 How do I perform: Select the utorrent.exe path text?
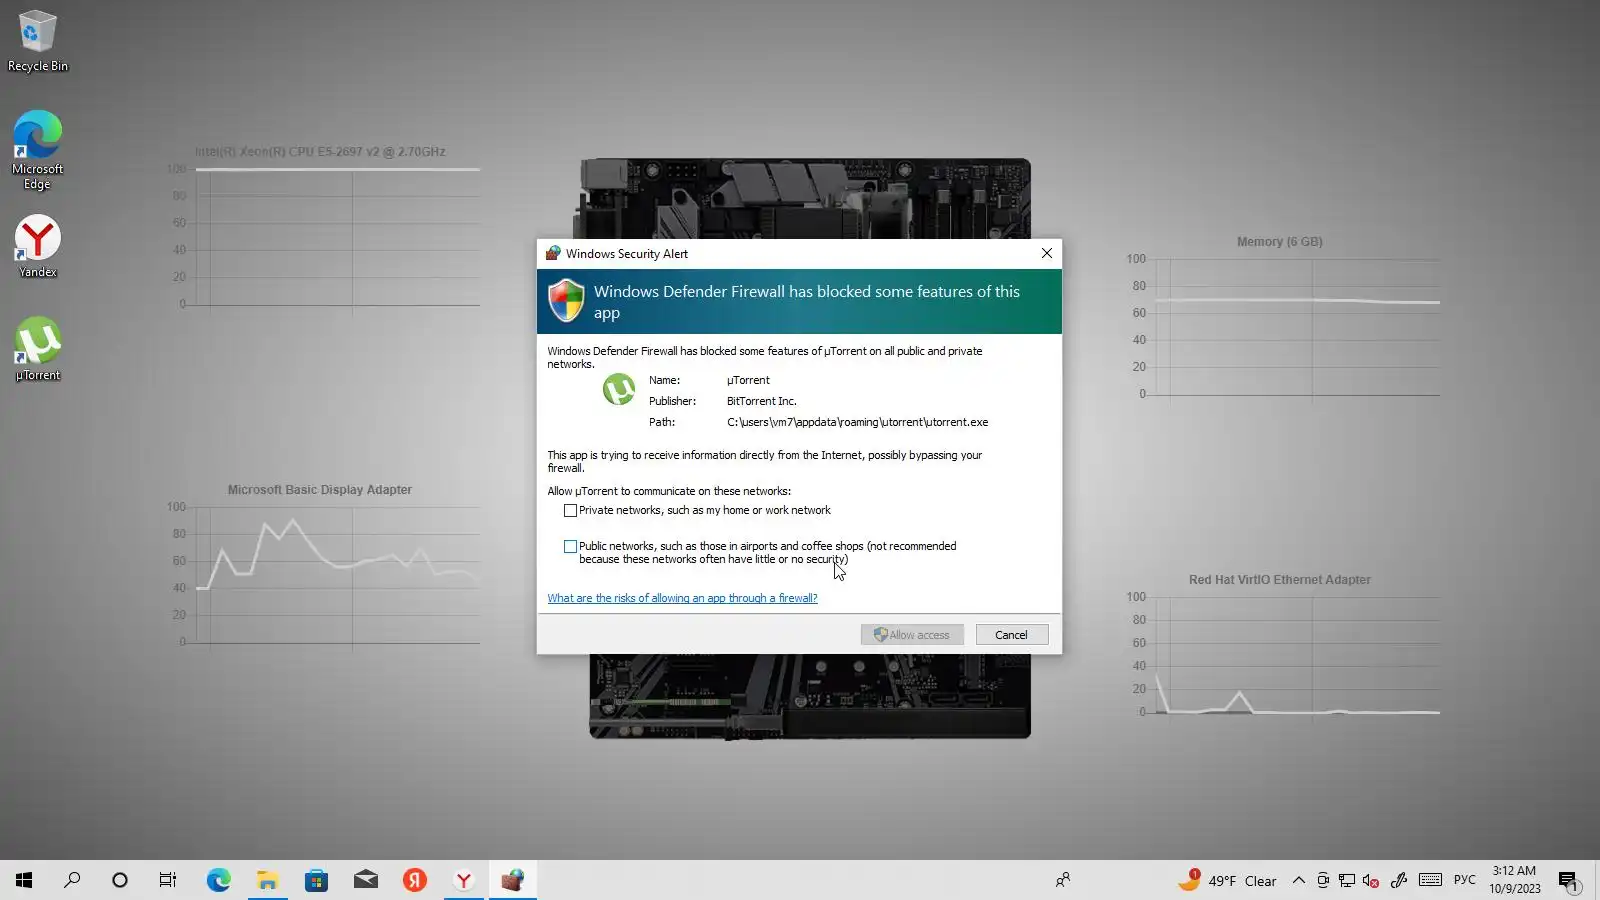(857, 422)
